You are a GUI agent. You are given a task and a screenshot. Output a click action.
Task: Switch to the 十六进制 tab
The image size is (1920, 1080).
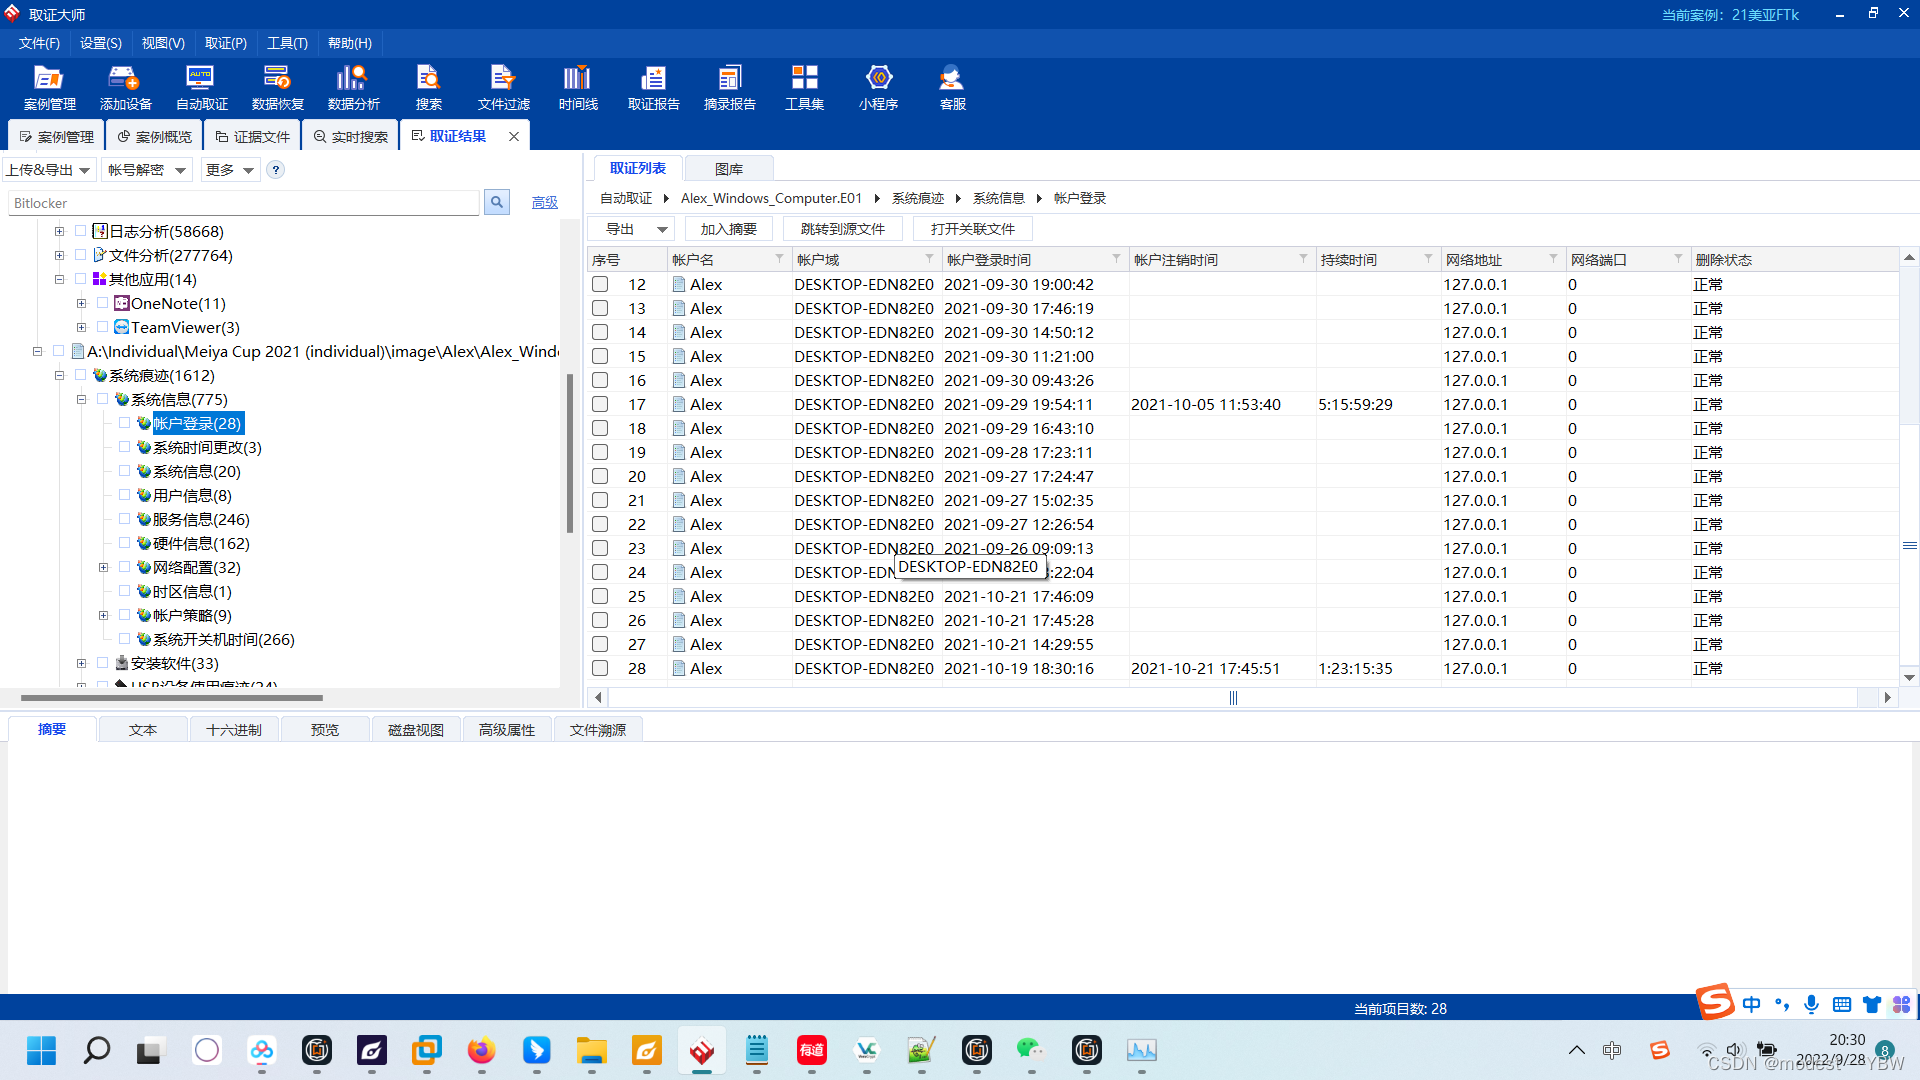point(233,730)
